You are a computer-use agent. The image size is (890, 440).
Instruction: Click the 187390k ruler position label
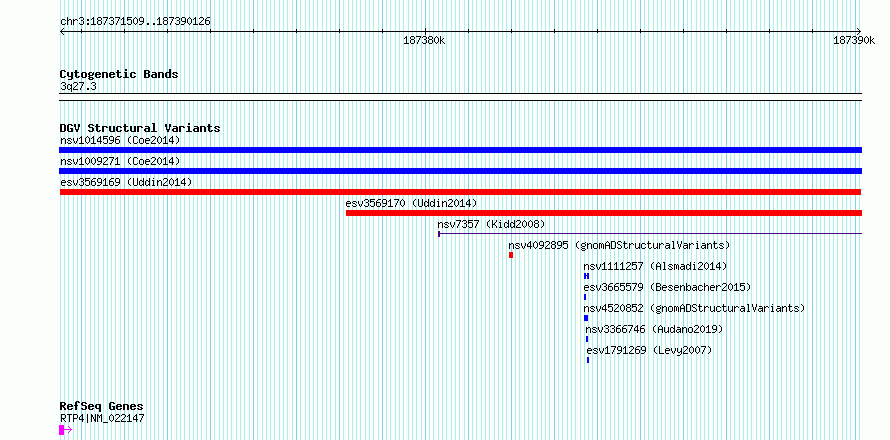point(854,40)
